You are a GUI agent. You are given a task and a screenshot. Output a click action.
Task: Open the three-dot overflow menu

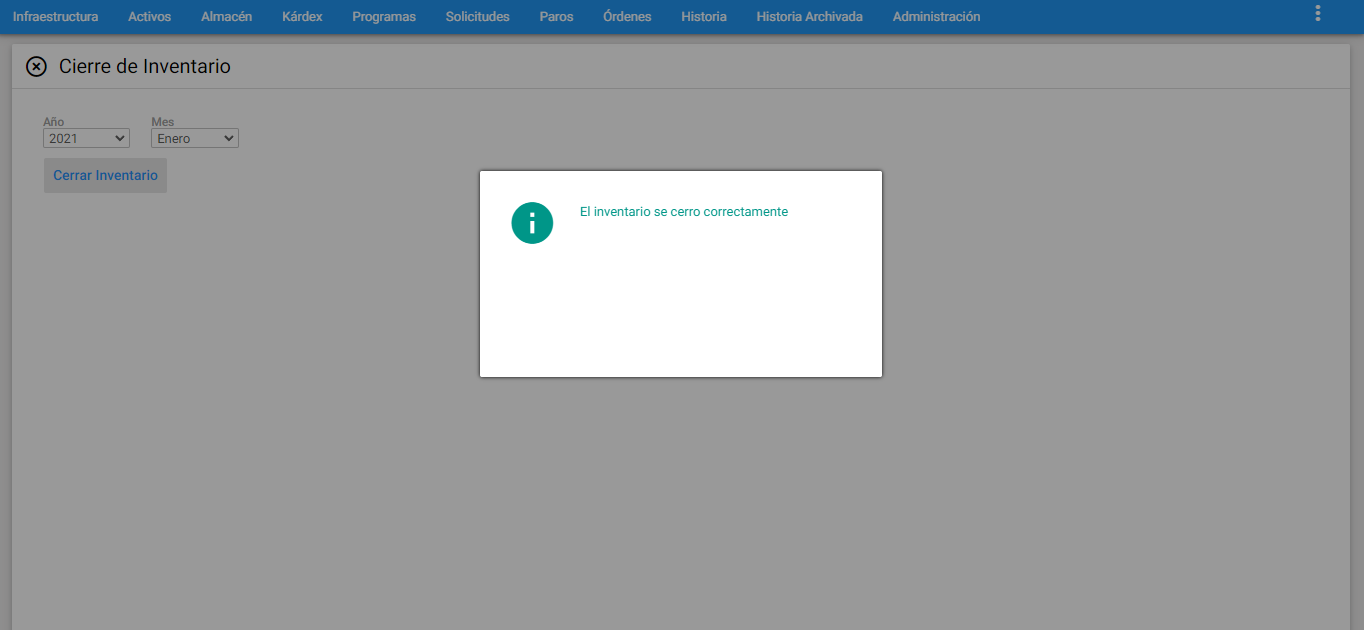1318,14
